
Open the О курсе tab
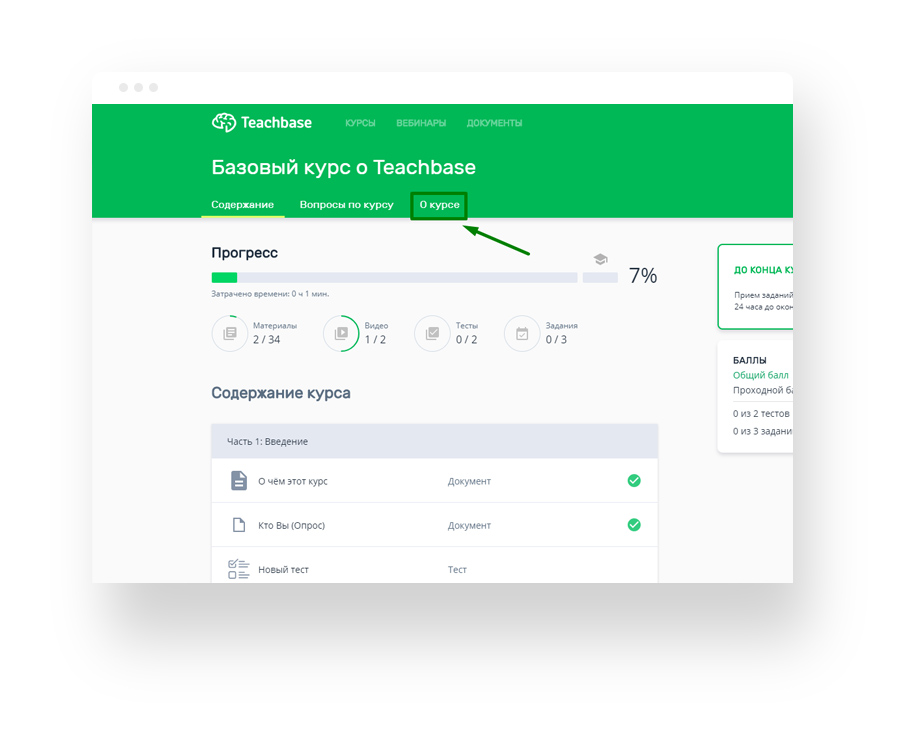(439, 205)
